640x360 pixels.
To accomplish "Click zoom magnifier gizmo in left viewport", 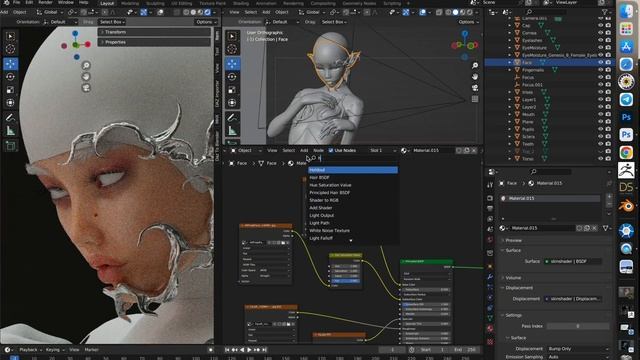I will click(86, 65).
